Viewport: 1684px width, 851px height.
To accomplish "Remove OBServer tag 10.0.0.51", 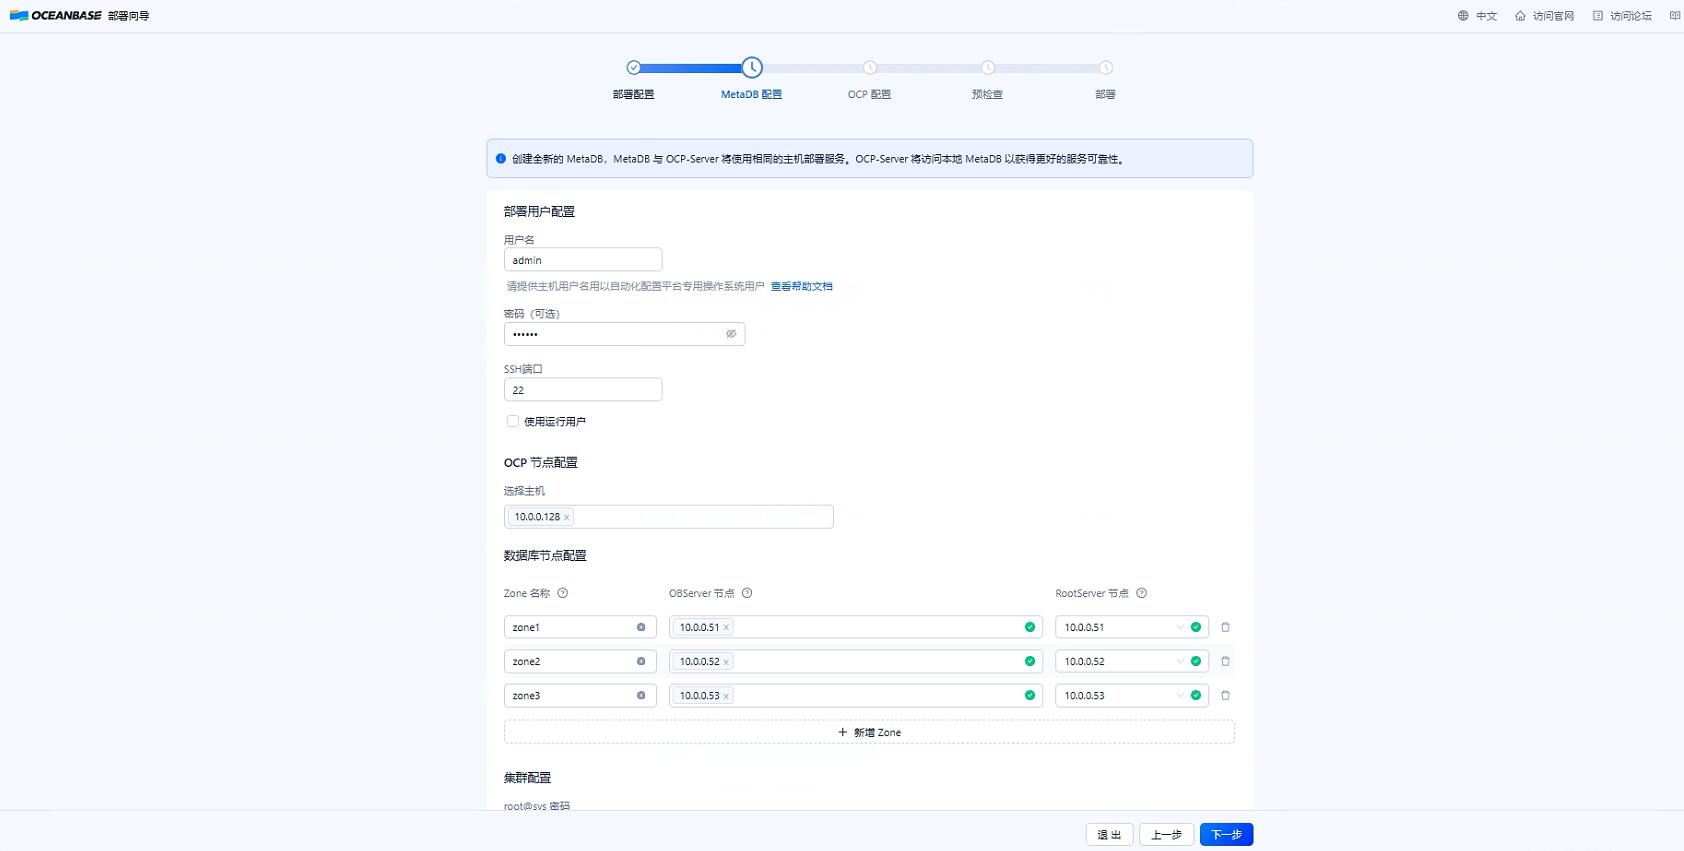I will coord(726,628).
